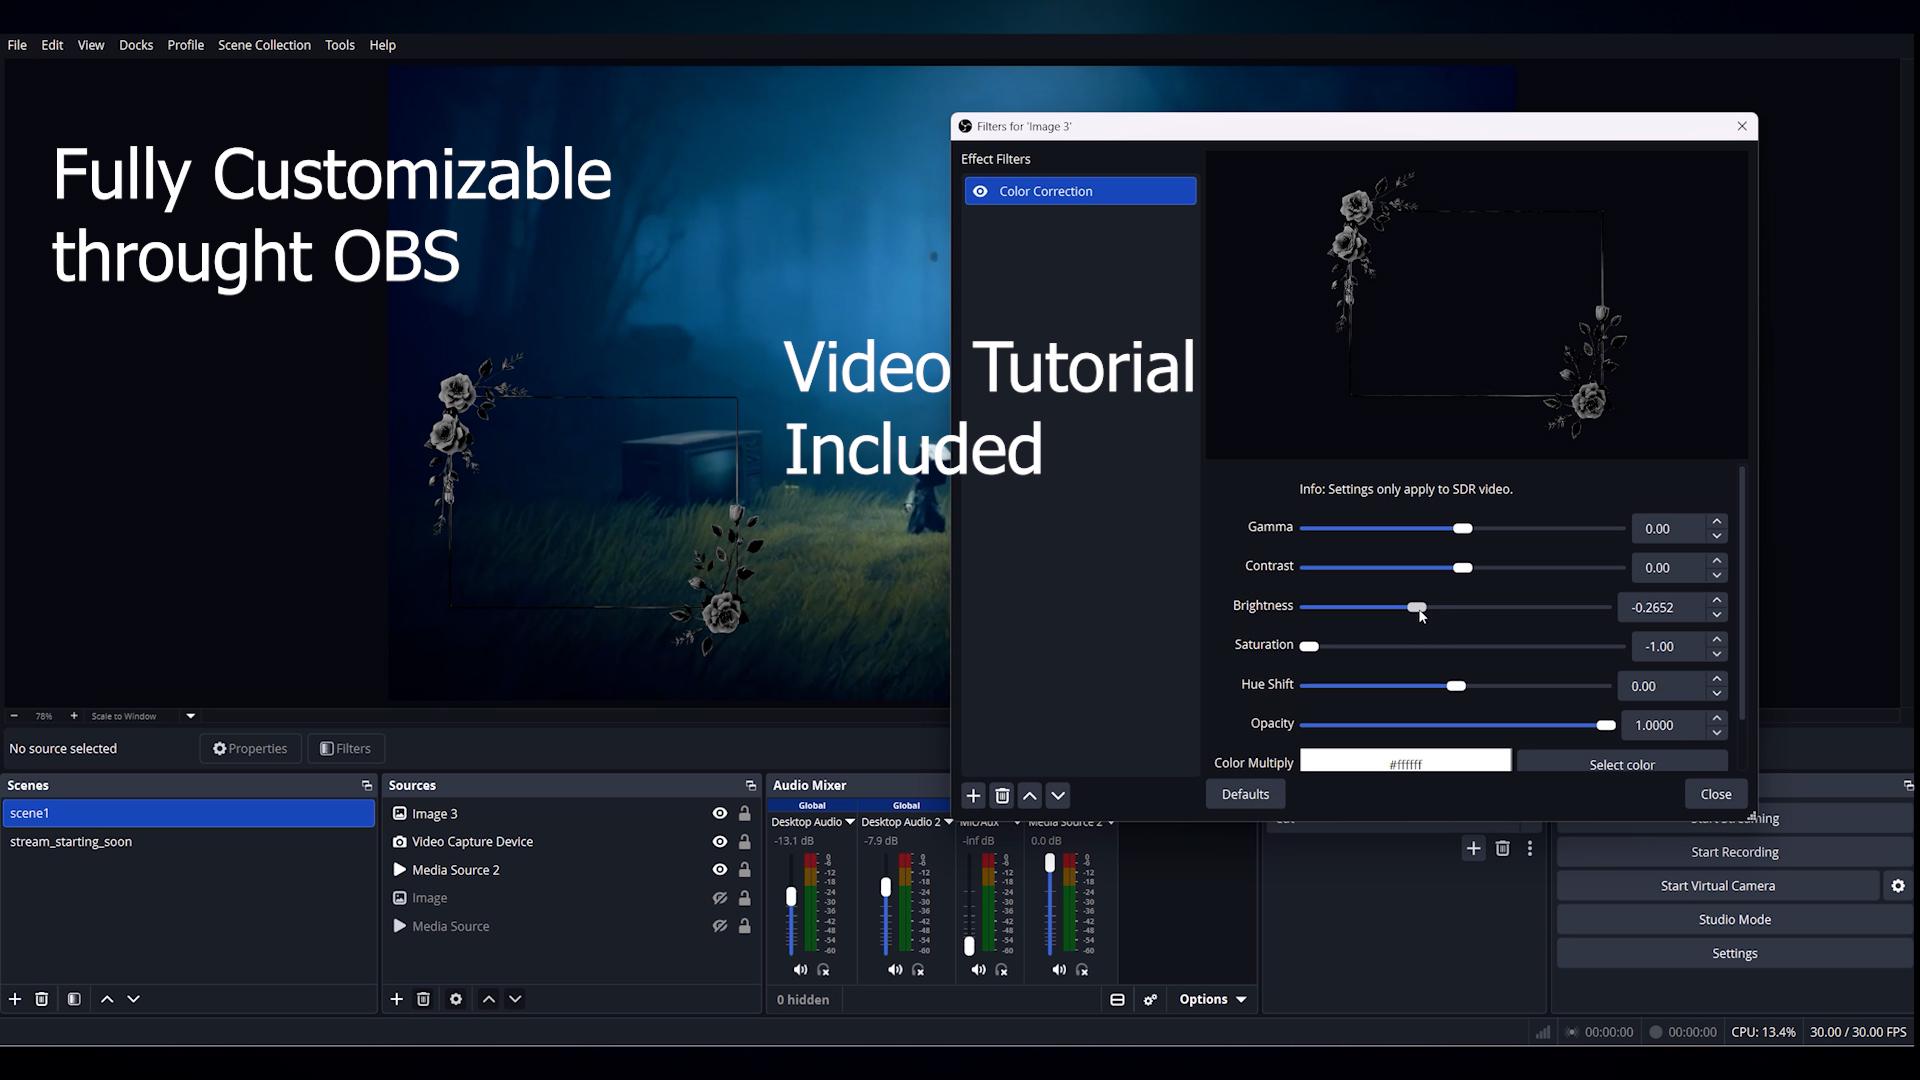Click the Defaults button in filters dialog

[x=1245, y=794]
